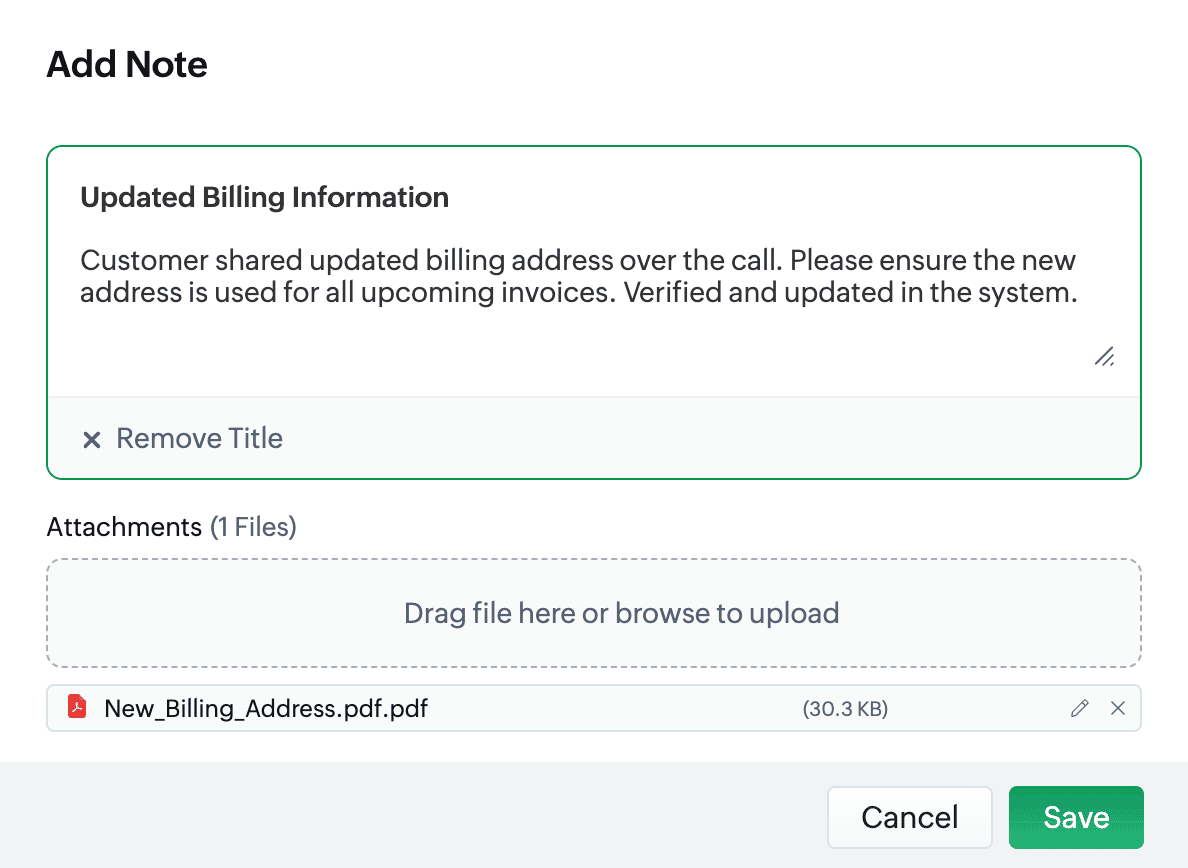Viewport: 1188px width, 868px height.
Task: Click the pencil icon to rename attachment
Action: click(x=1079, y=708)
